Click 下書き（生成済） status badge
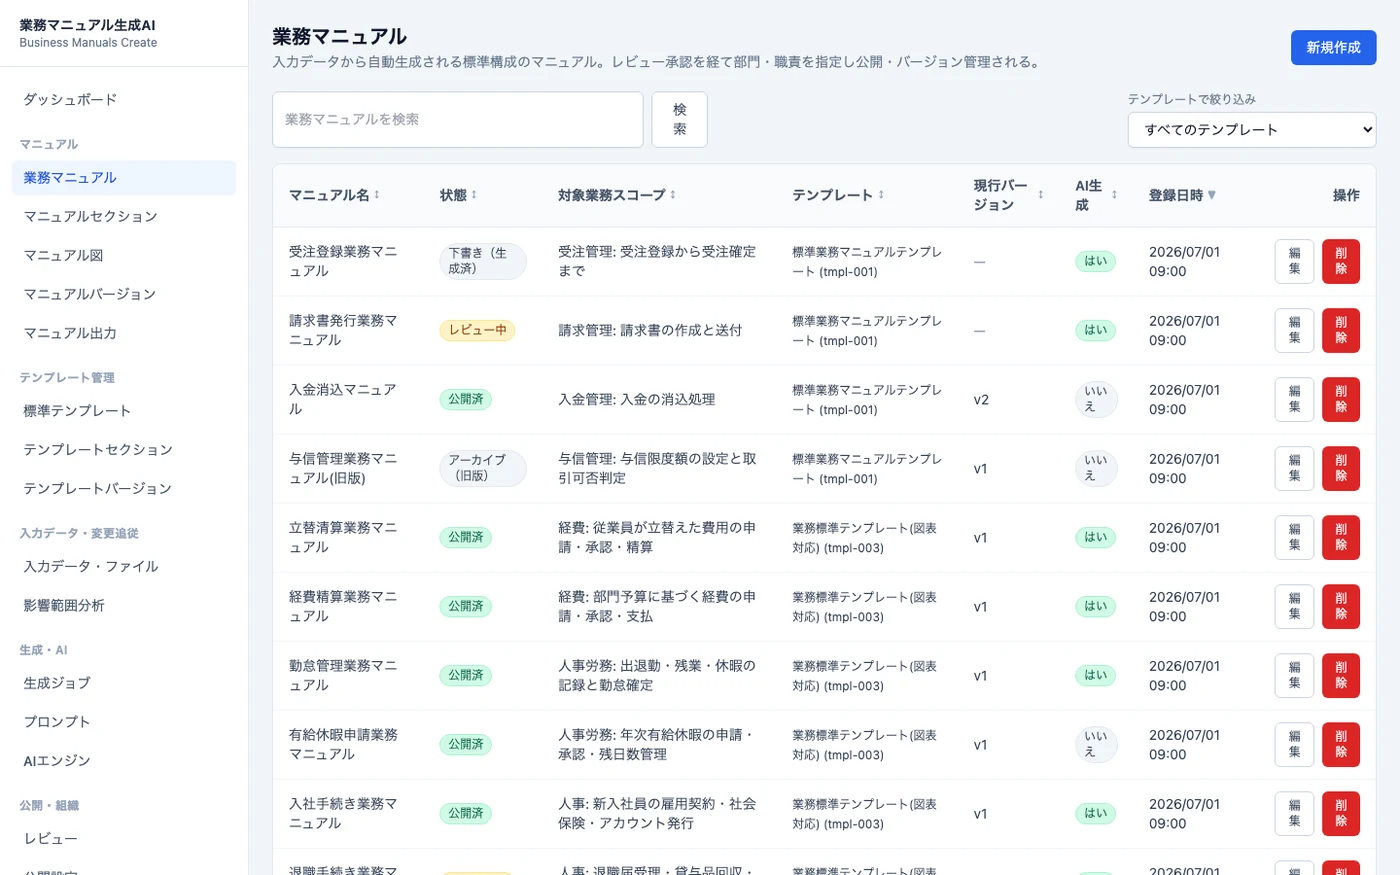The image size is (1400, 875). point(483,261)
